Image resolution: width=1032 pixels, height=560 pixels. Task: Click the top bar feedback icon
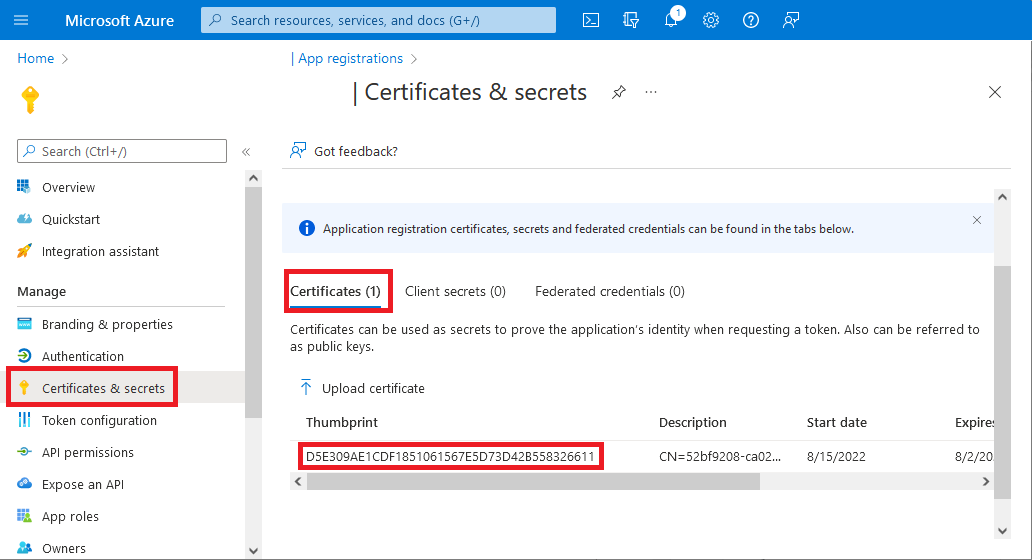[790, 20]
